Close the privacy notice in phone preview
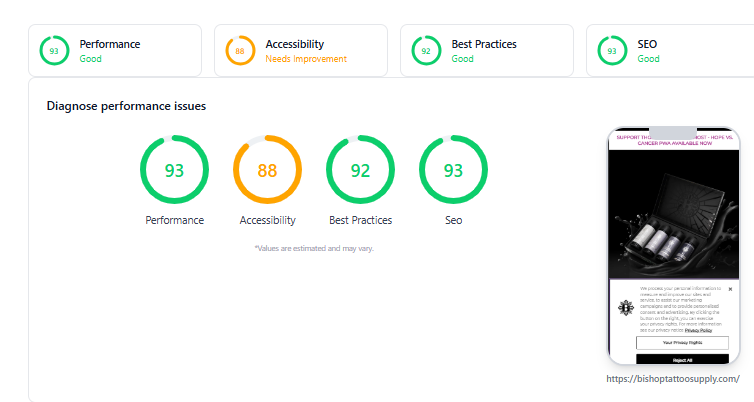The width and height of the screenshot is (754, 402). [730, 289]
